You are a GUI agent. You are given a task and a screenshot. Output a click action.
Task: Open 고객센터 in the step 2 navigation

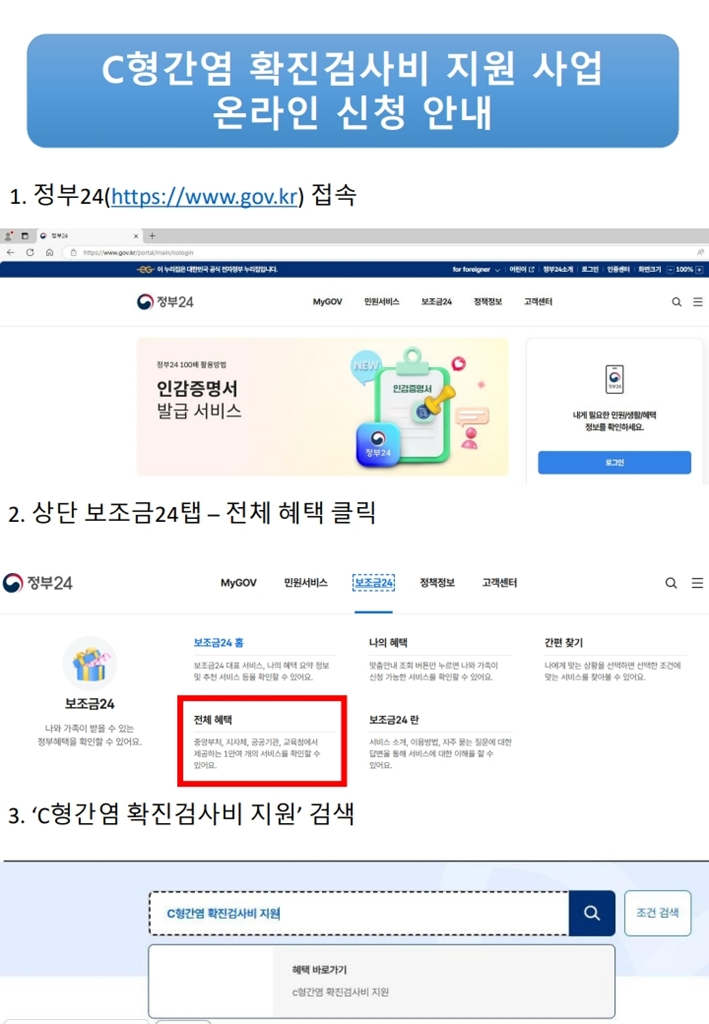point(499,583)
